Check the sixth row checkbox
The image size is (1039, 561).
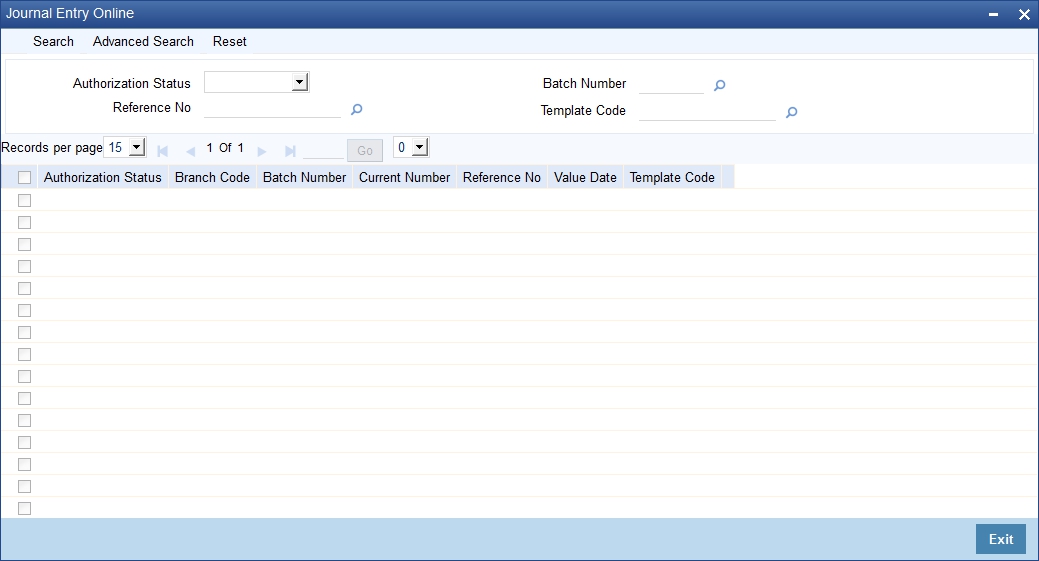click(25, 310)
